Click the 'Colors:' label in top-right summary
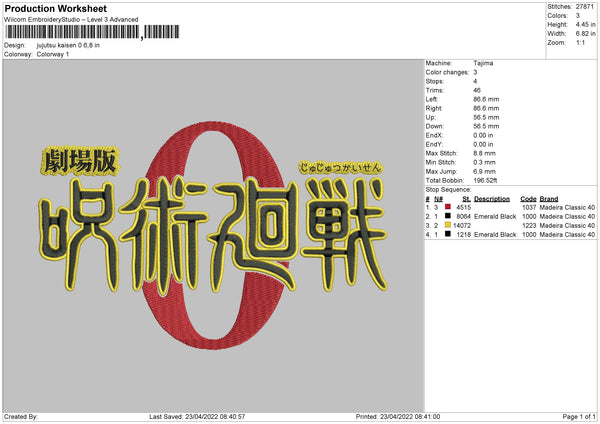The image size is (600, 424). pos(557,16)
